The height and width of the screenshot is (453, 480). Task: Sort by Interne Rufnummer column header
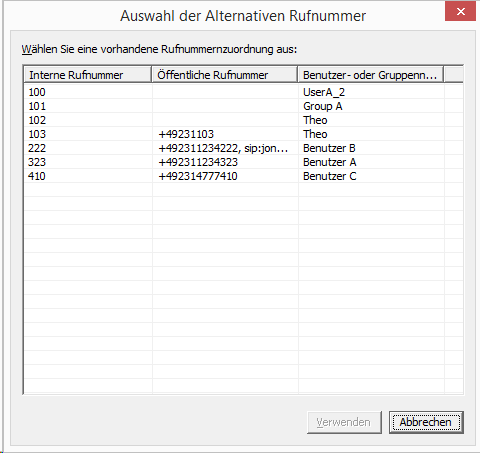pos(88,75)
